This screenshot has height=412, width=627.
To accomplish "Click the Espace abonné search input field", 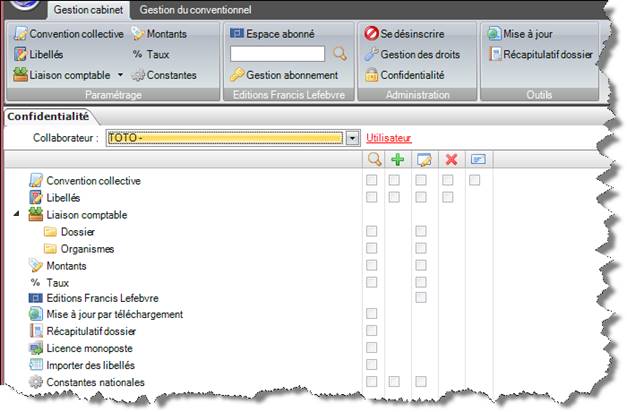I will [x=278, y=54].
